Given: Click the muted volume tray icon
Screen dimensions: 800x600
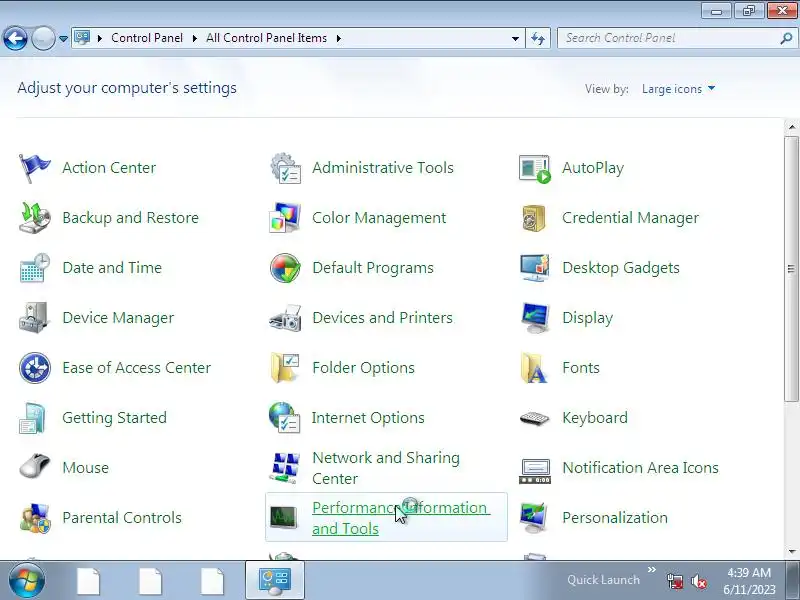Looking at the screenshot, I should point(698,581).
